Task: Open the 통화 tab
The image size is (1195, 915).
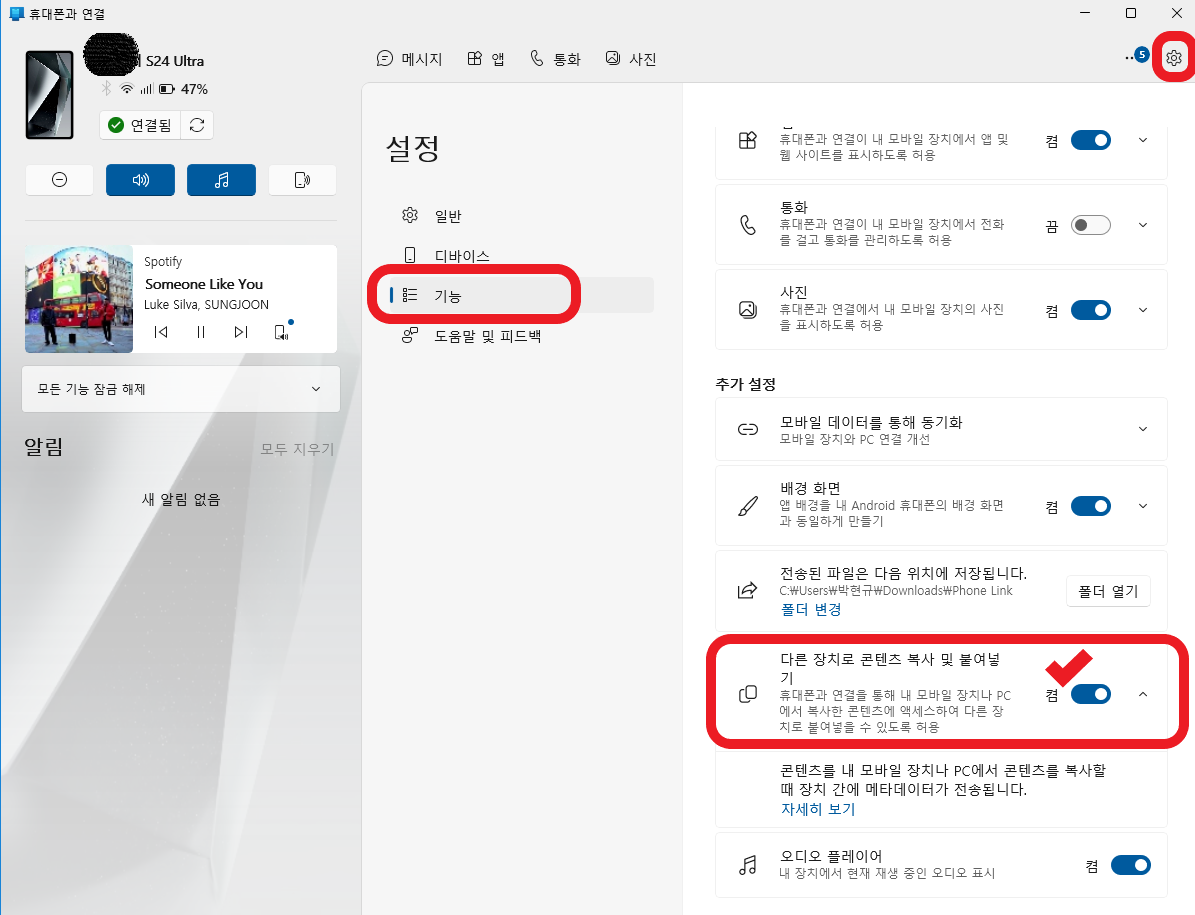Action: (x=556, y=59)
